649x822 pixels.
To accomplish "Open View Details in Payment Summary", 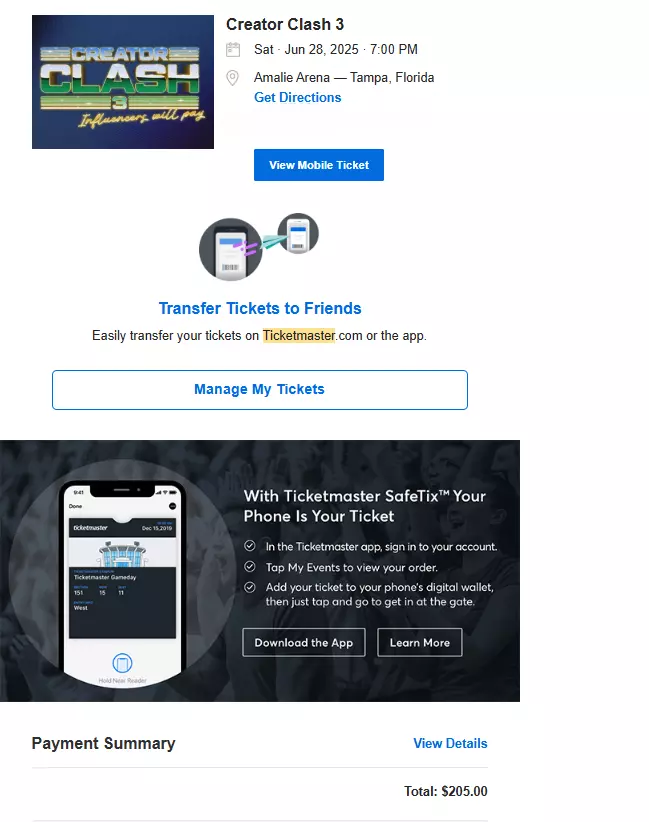I will (x=450, y=743).
